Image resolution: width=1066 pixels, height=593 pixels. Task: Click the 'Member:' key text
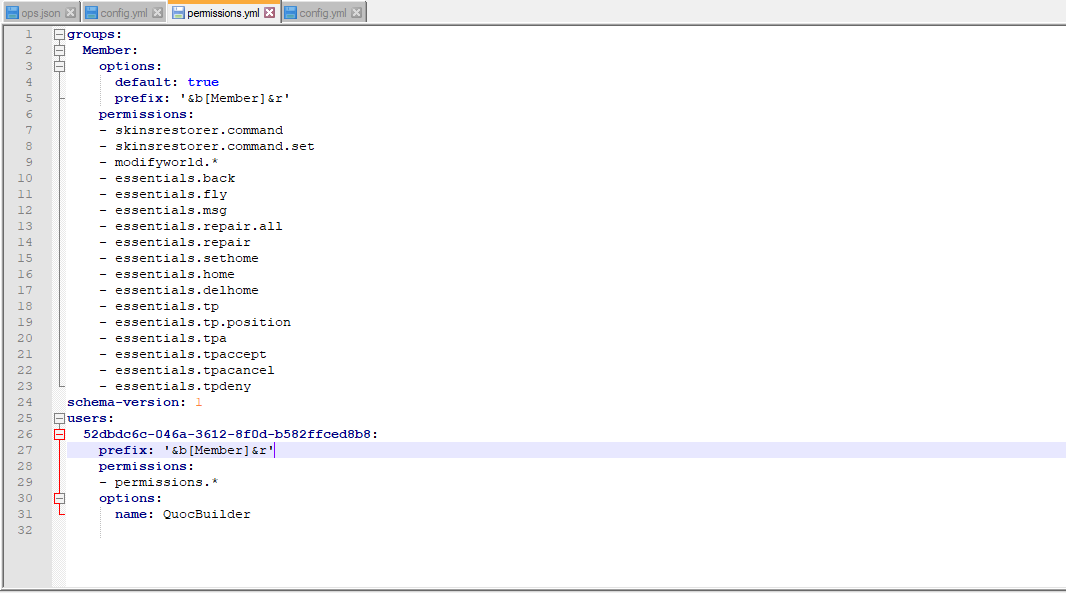110,50
